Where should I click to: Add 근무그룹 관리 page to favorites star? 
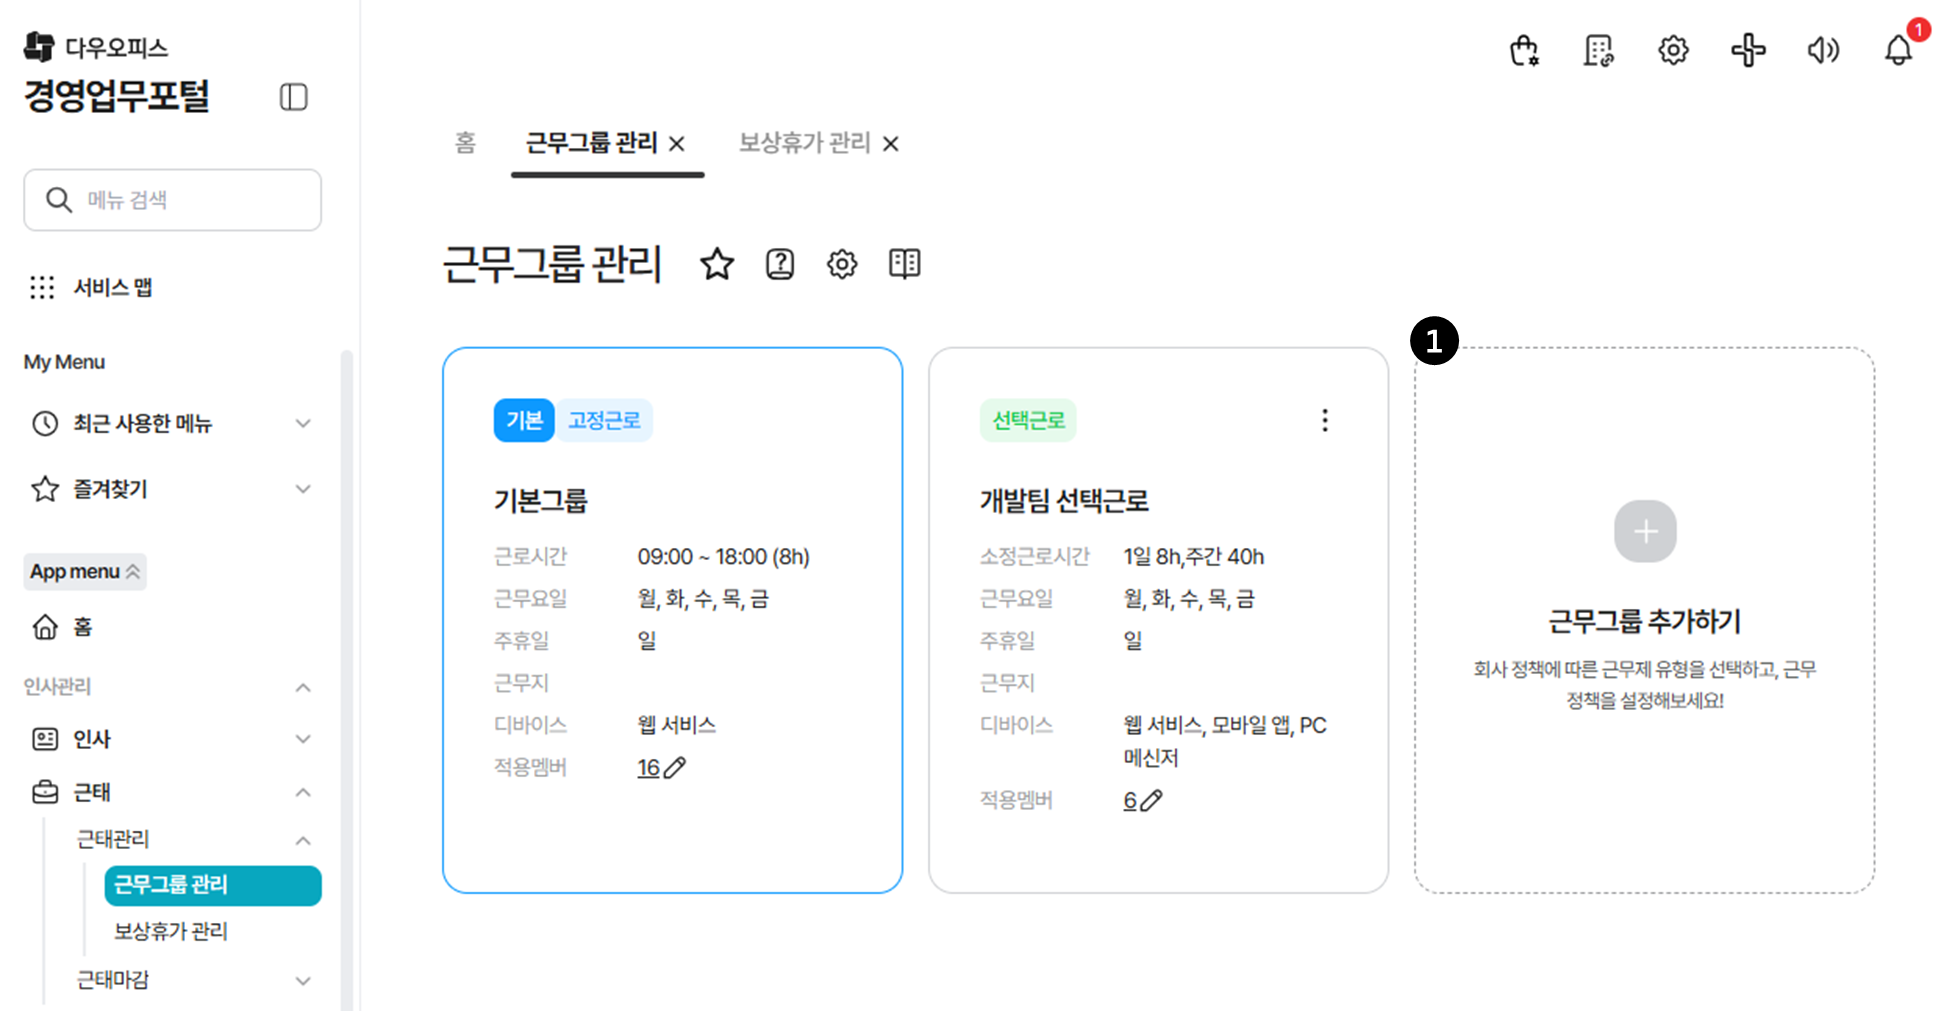716,264
